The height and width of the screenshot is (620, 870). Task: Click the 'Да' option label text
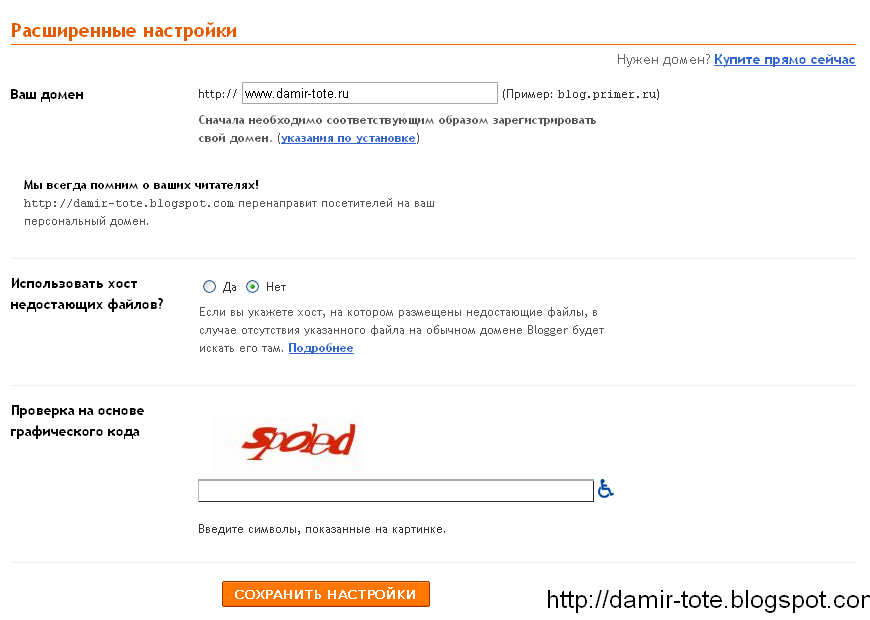click(x=230, y=287)
